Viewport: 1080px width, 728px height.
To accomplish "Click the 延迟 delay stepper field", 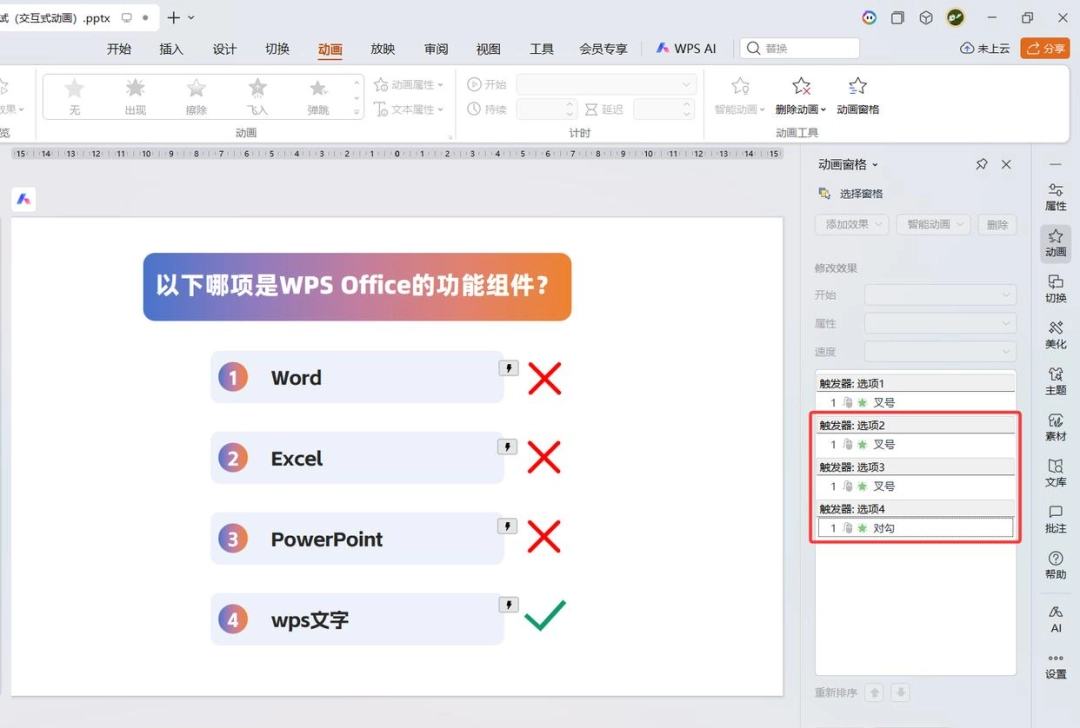I will click(x=663, y=109).
